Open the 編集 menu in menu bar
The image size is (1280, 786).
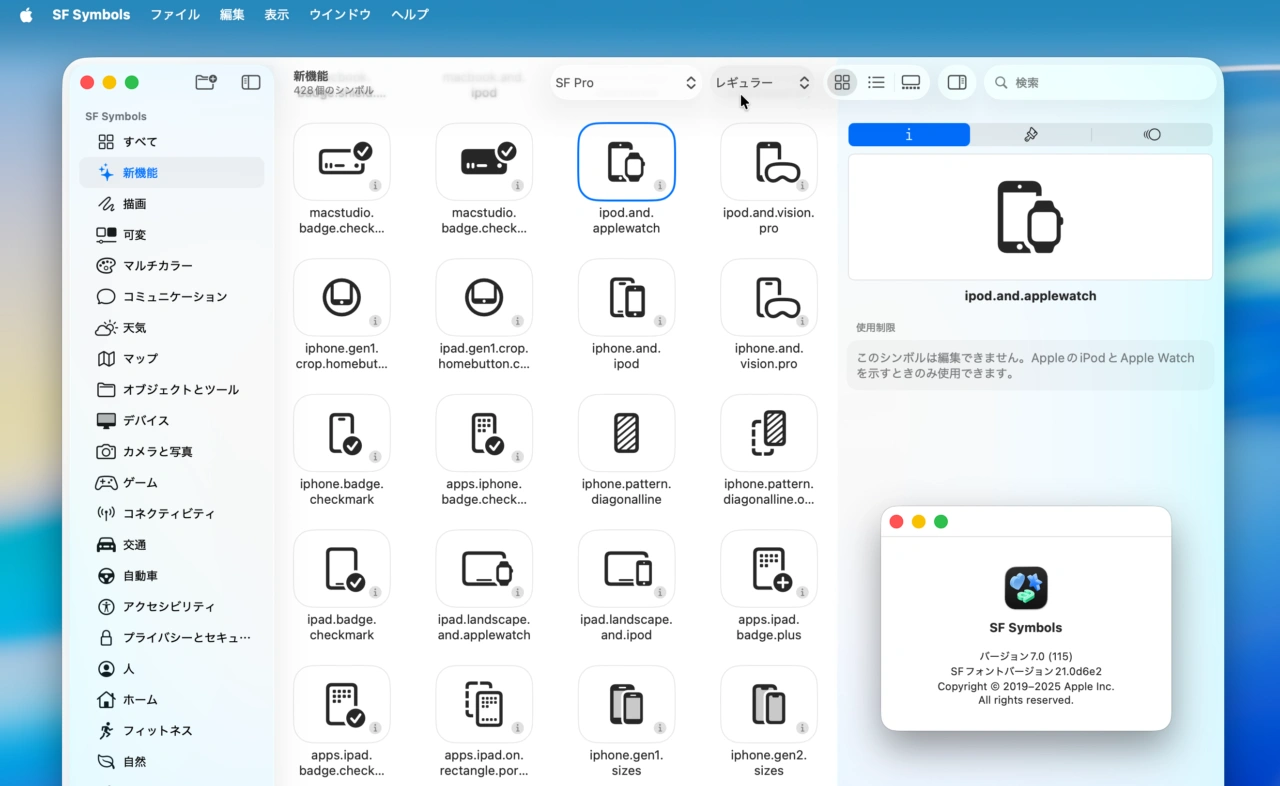232,15
